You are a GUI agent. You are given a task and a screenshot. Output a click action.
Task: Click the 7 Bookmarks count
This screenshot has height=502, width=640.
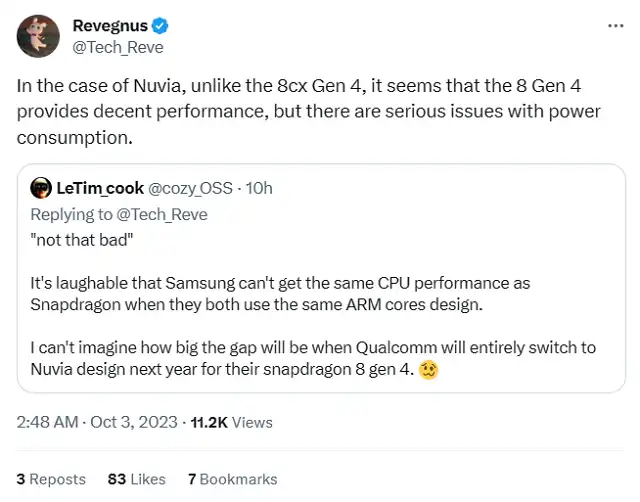coord(232,479)
